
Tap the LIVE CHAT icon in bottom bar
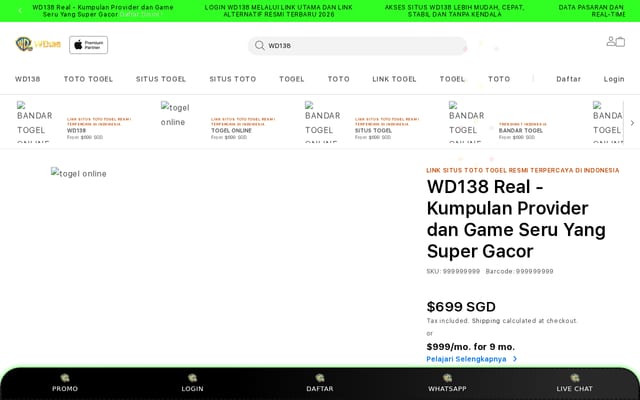pyautogui.click(x=575, y=378)
